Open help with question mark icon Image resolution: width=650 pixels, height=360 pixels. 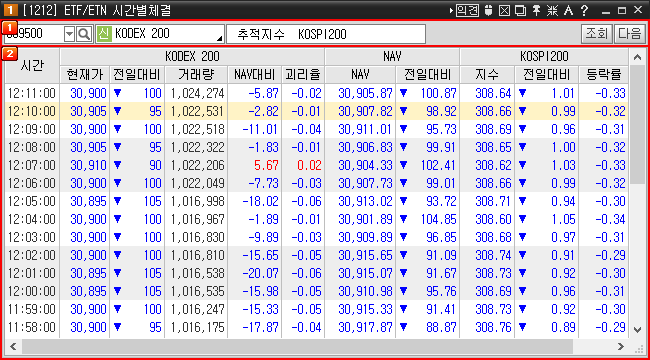(x=585, y=10)
